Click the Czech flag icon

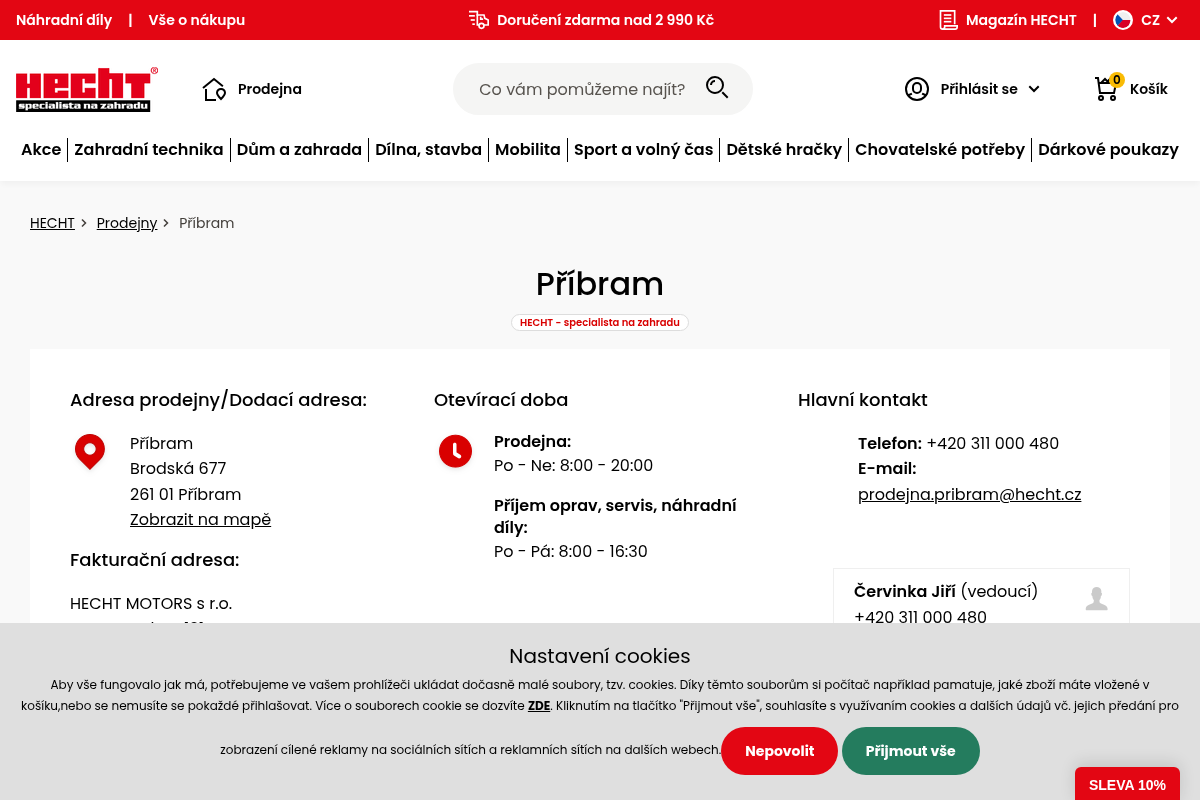[1123, 20]
